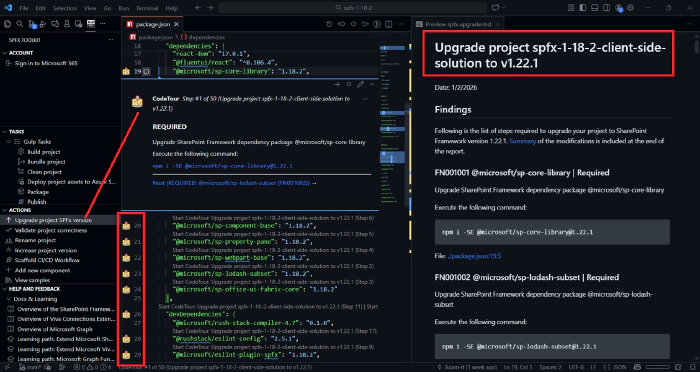The height and width of the screenshot is (372, 700).
Task: Click the minimap in package.json editor
Action: (x=392, y=125)
